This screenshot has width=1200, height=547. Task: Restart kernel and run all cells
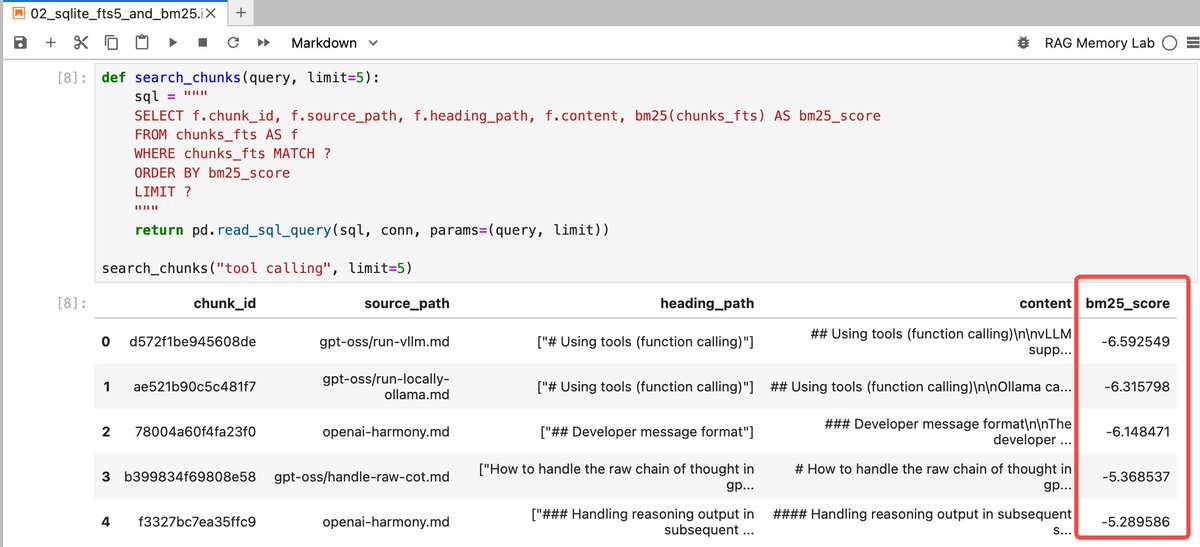click(x=264, y=43)
